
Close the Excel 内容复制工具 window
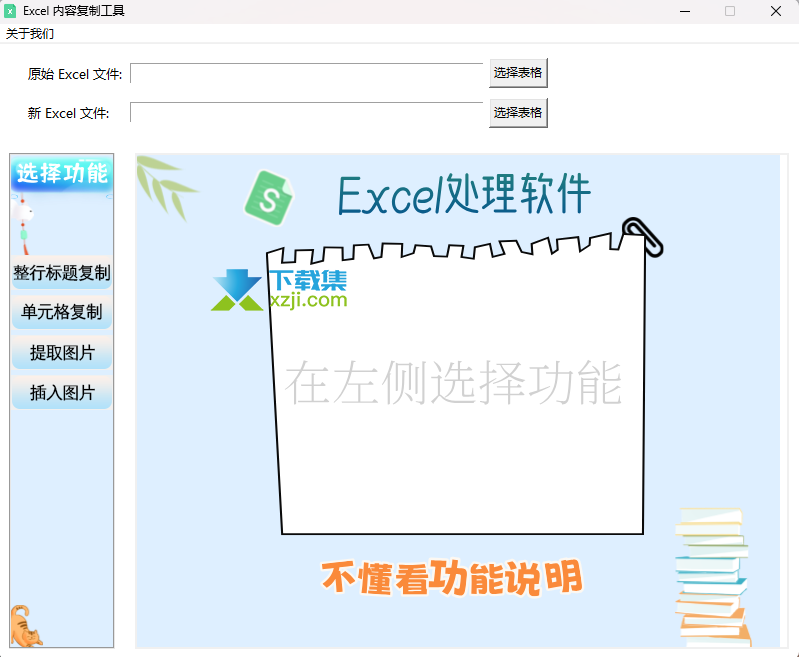pyautogui.click(x=776, y=11)
